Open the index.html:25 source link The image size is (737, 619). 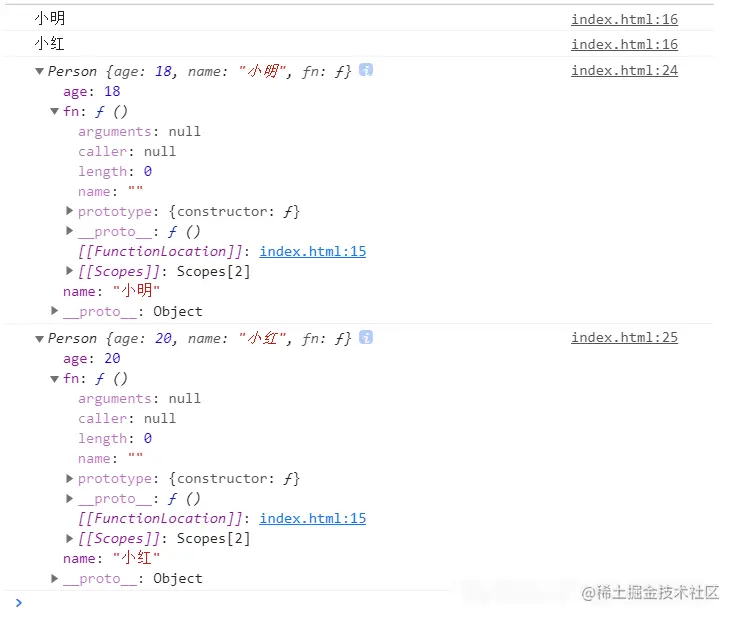point(624,337)
